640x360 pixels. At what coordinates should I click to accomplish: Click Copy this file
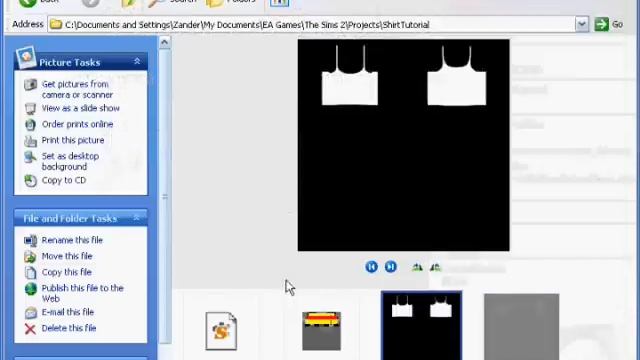[x=67, y=272]
